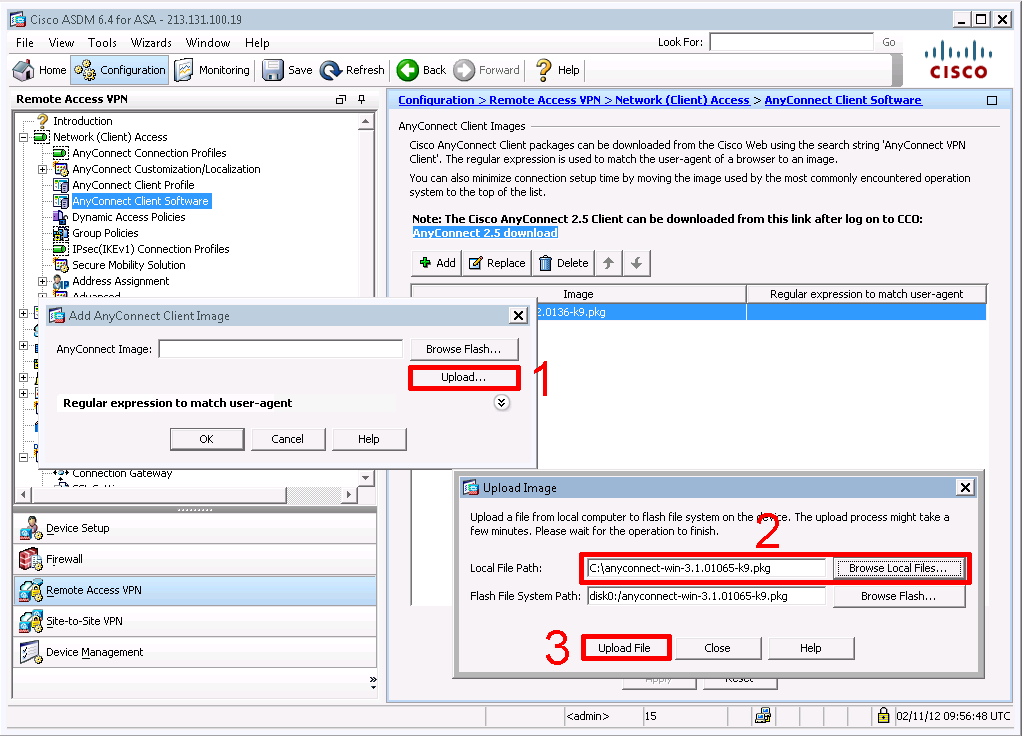Screen dimensions: 1022x736
Task: Maximize the content pane with the square icon
Action: [x=992, y=100]
